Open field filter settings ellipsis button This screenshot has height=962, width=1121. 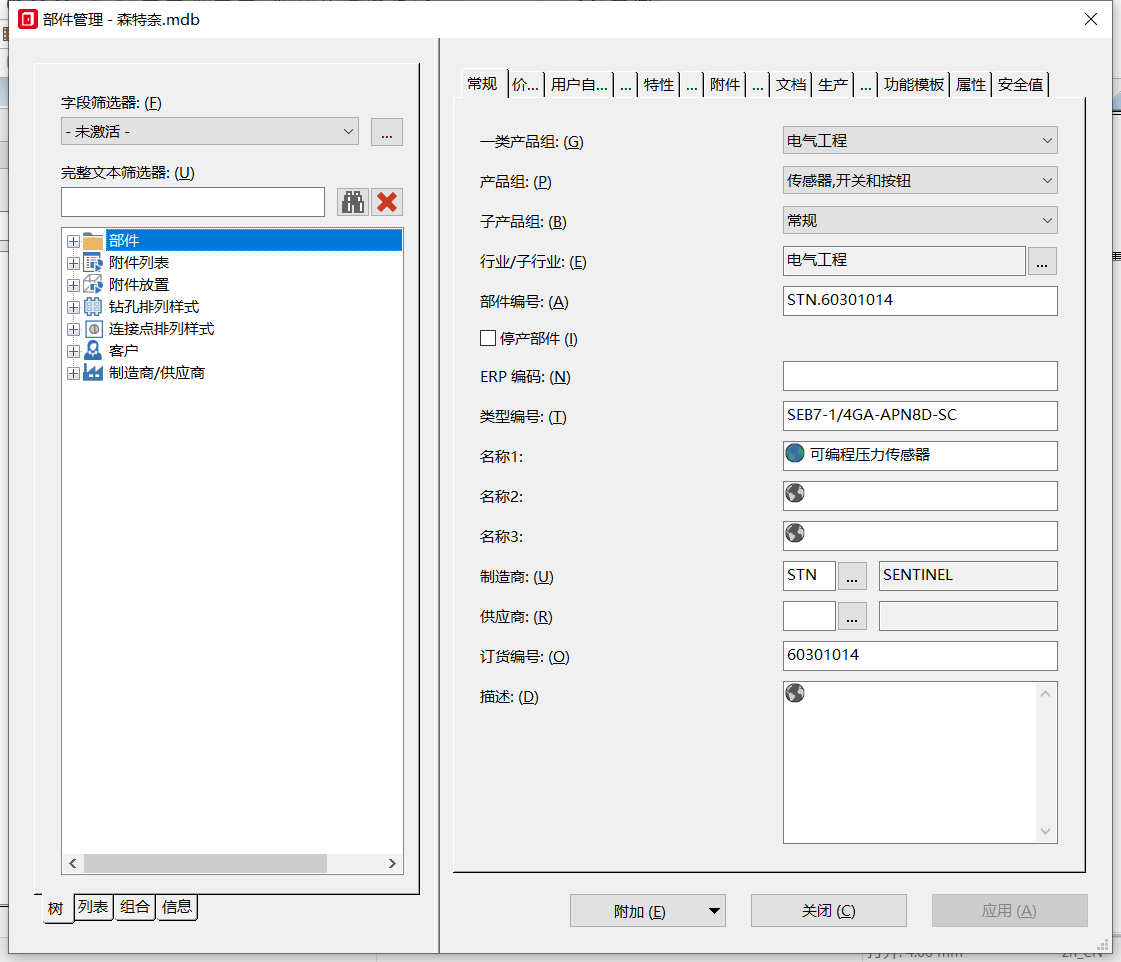coord(387,132)
